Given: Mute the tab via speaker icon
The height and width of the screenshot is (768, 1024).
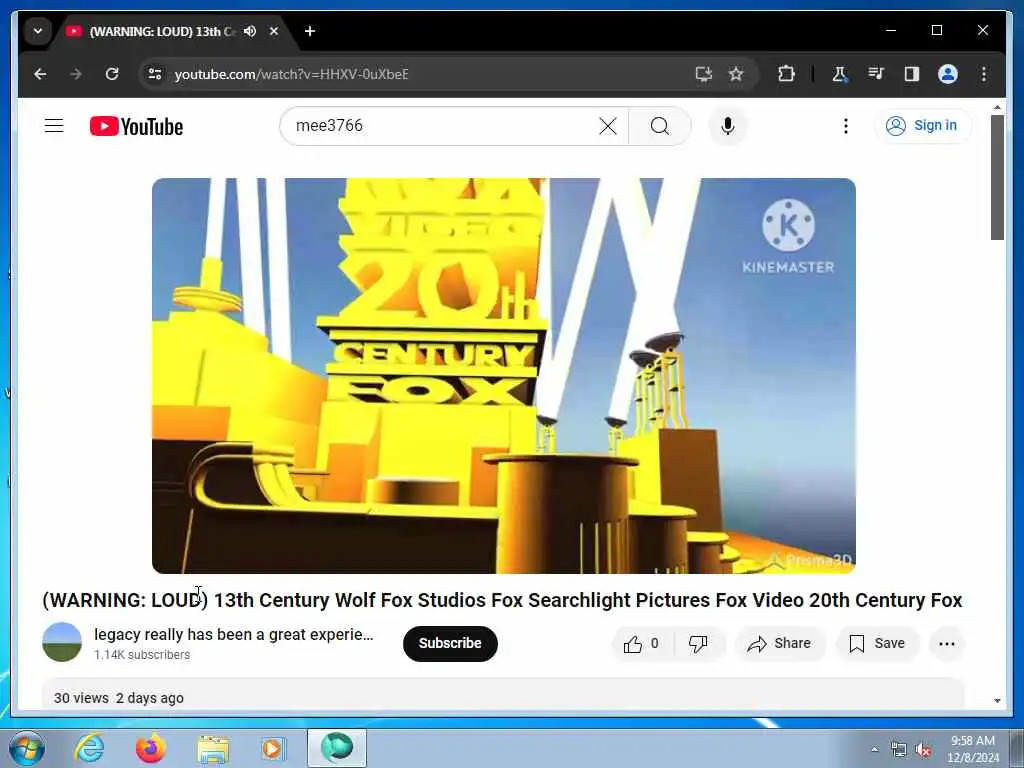Looking at the screenshot, I should [250, 31].
